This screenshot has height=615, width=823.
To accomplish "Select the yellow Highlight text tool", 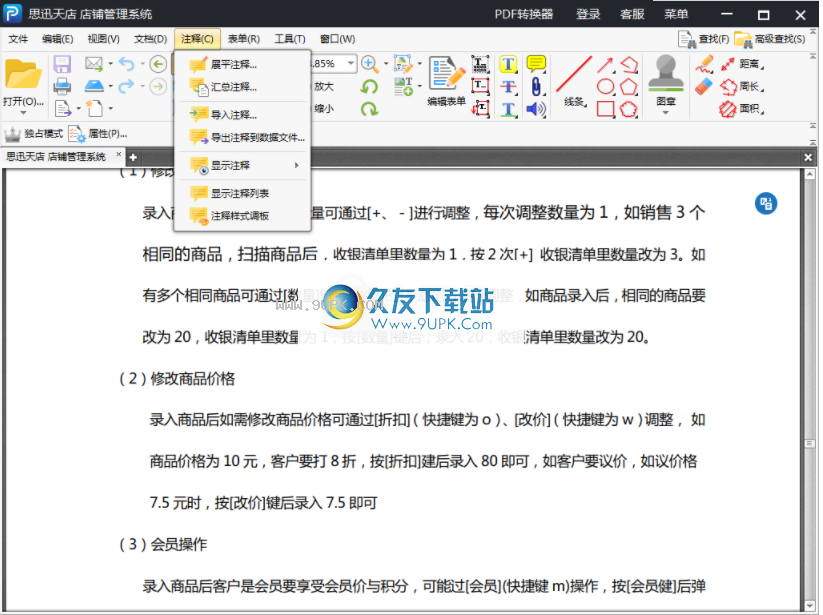I will point(508,64).
